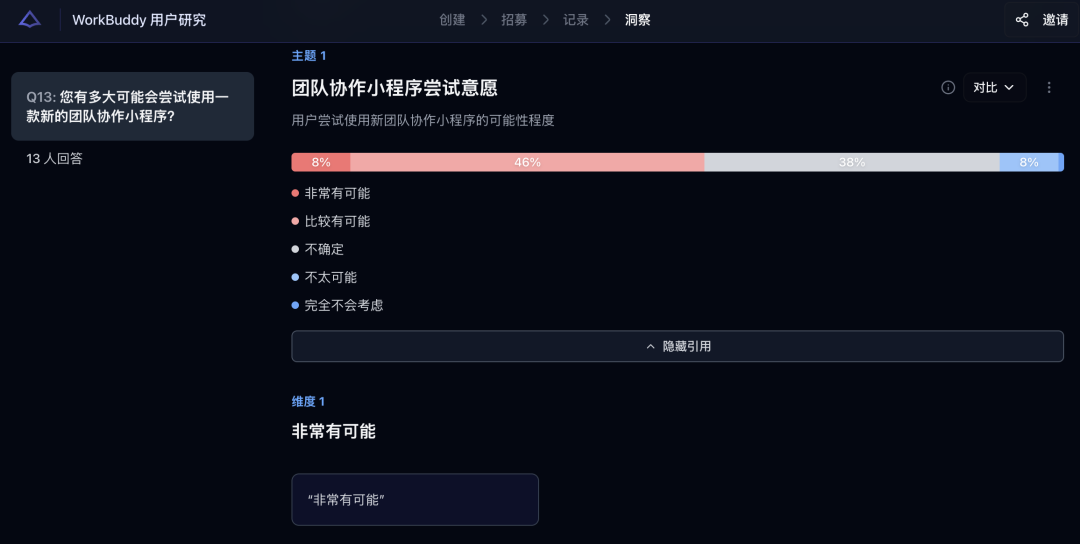
Task: Collapse quotes with 隐藏引用 bar
Action: (x=677, y=346)
